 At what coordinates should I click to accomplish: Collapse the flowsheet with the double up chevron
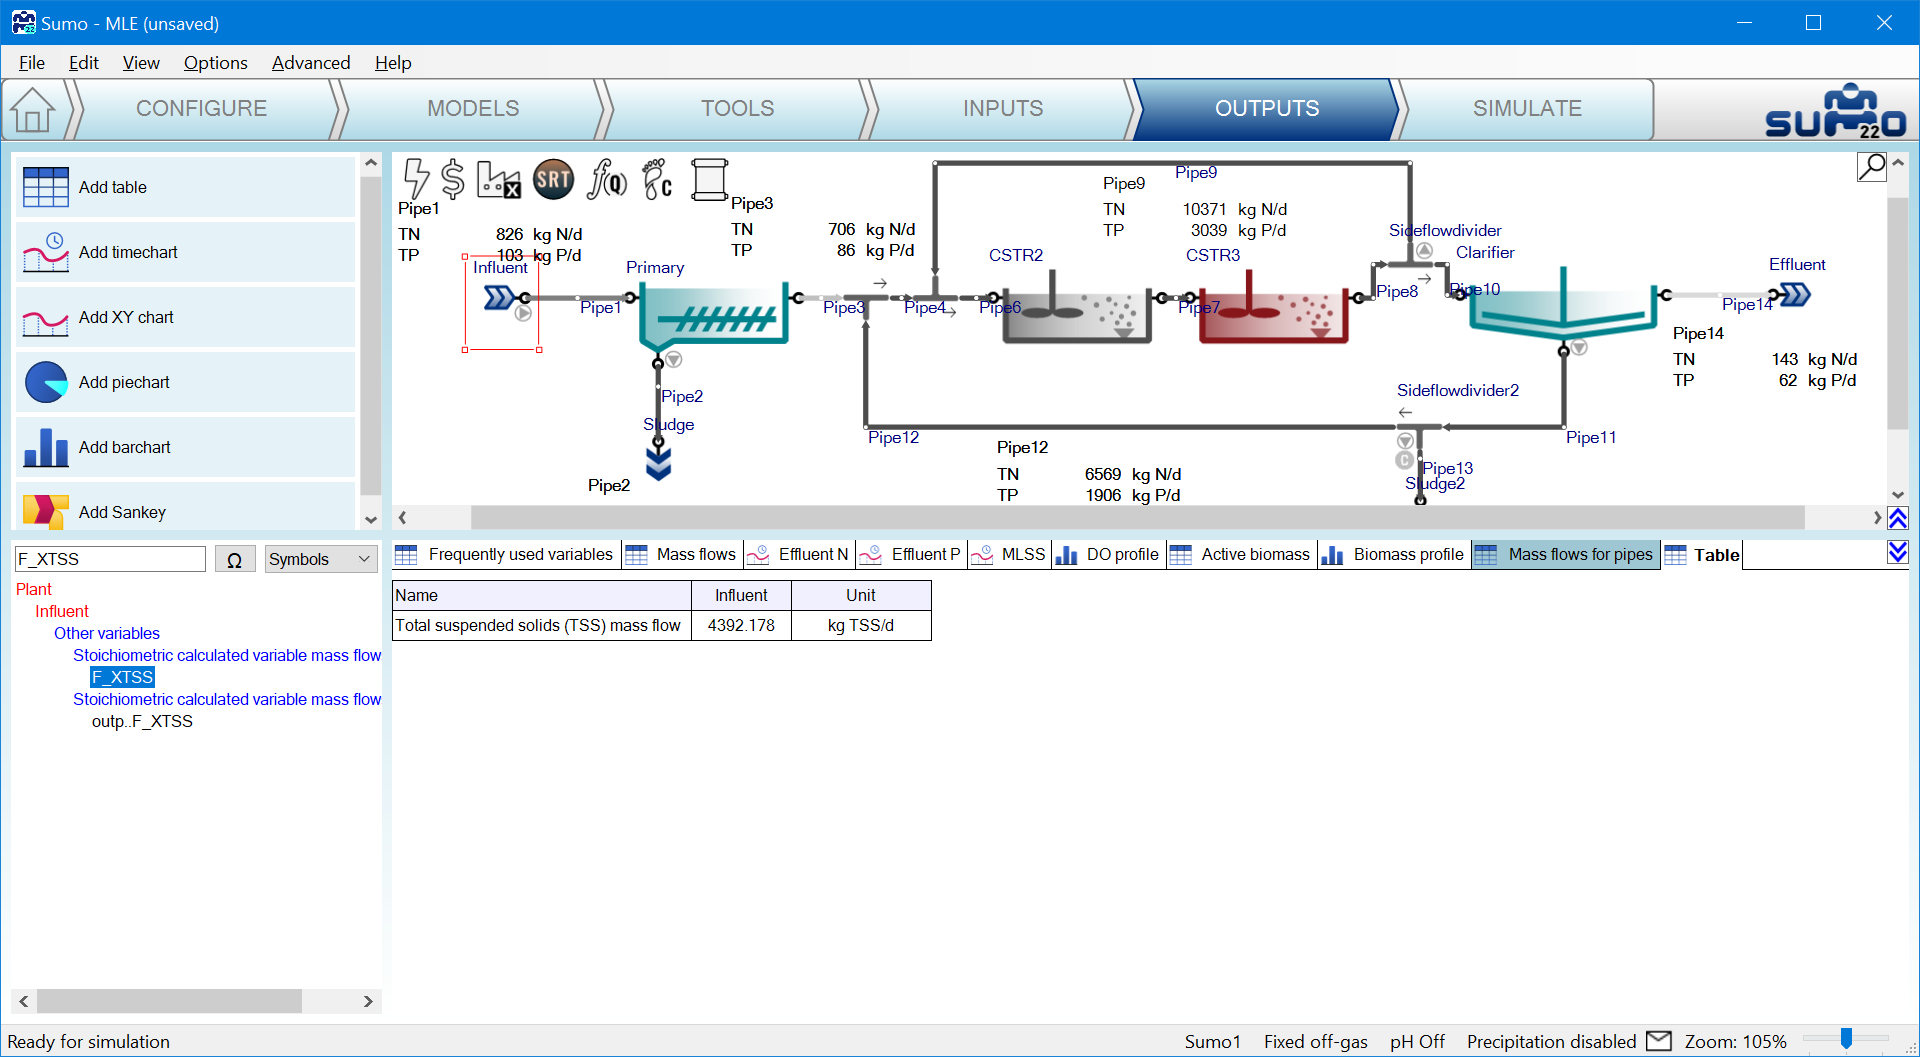tap(1897, 518)
